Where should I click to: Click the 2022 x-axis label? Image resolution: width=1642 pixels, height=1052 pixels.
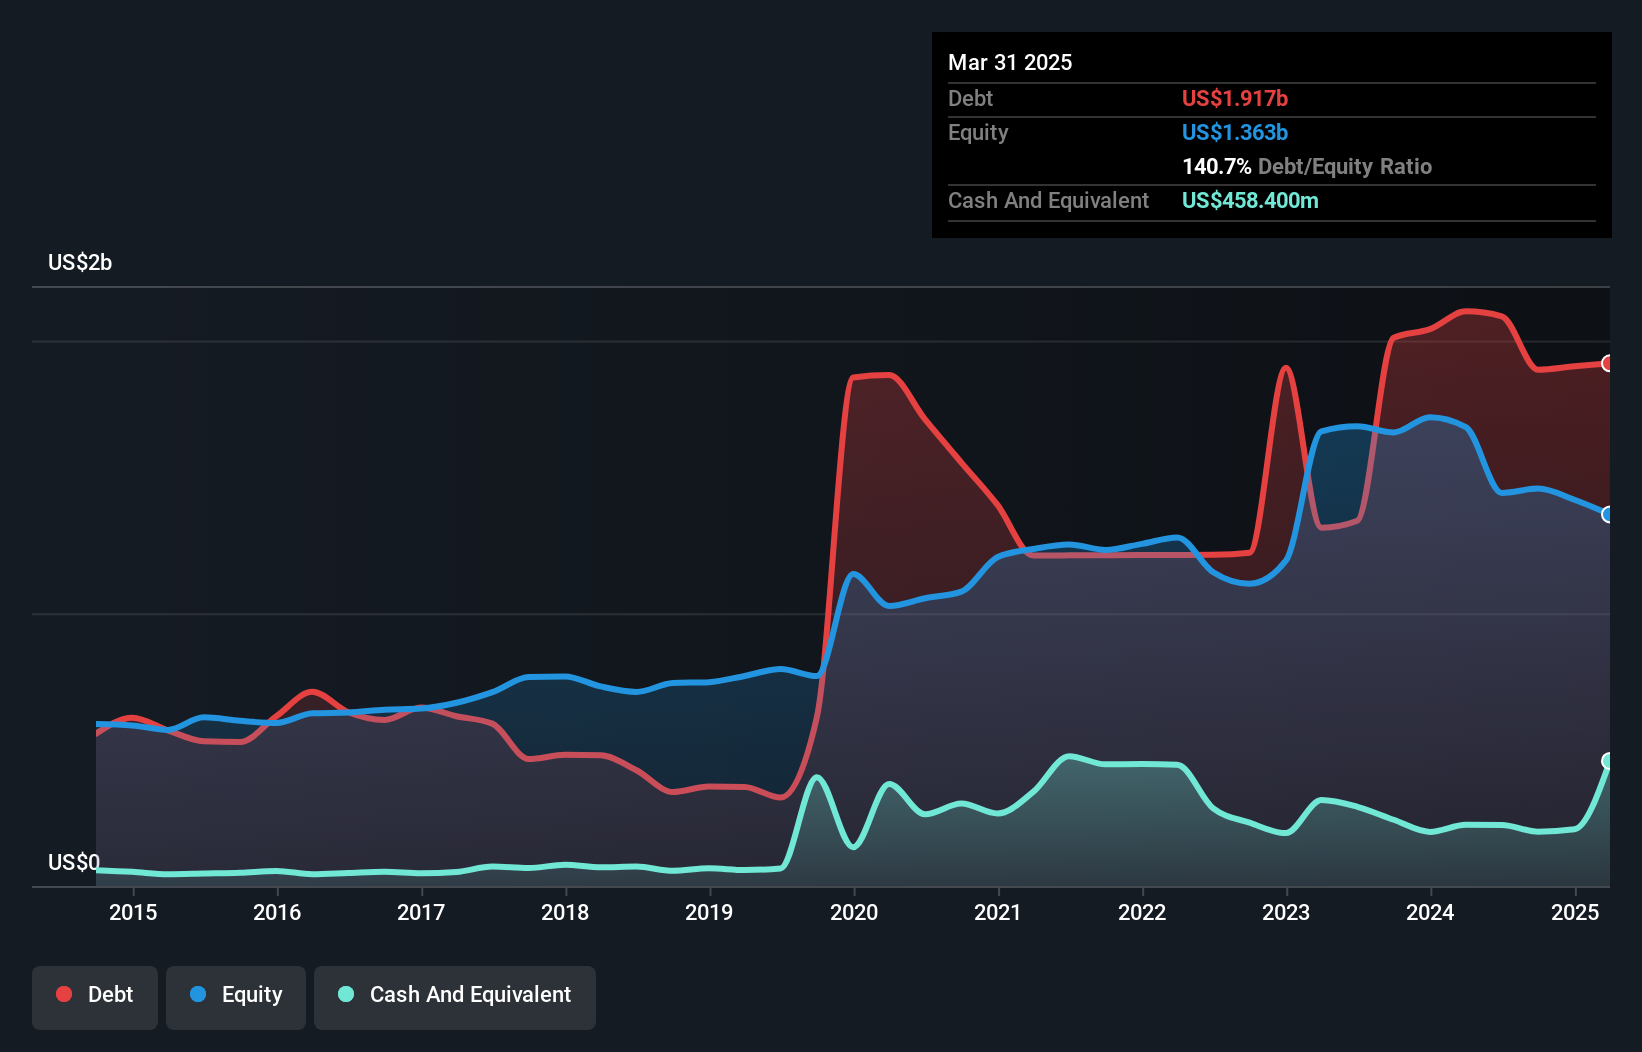coord(1142,912)
